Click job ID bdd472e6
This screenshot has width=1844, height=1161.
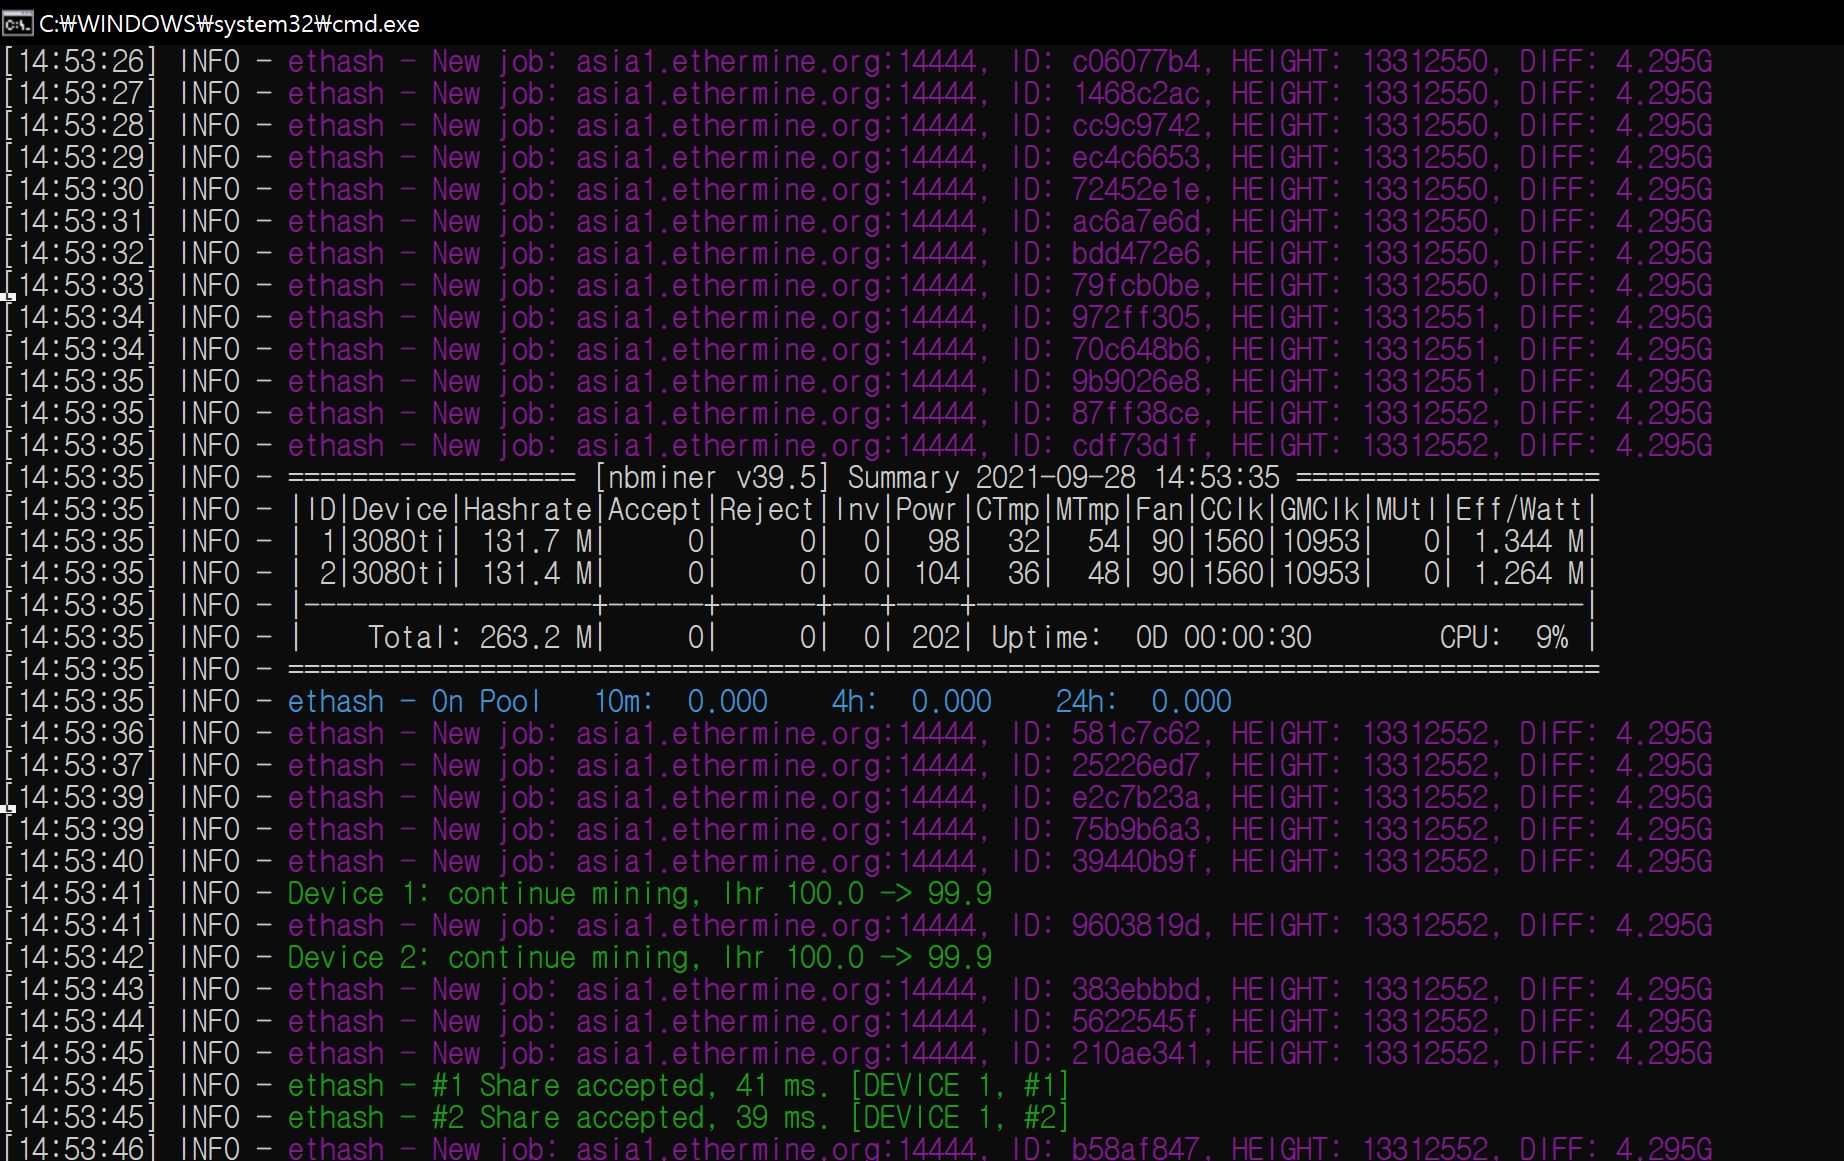(1136, 254)
